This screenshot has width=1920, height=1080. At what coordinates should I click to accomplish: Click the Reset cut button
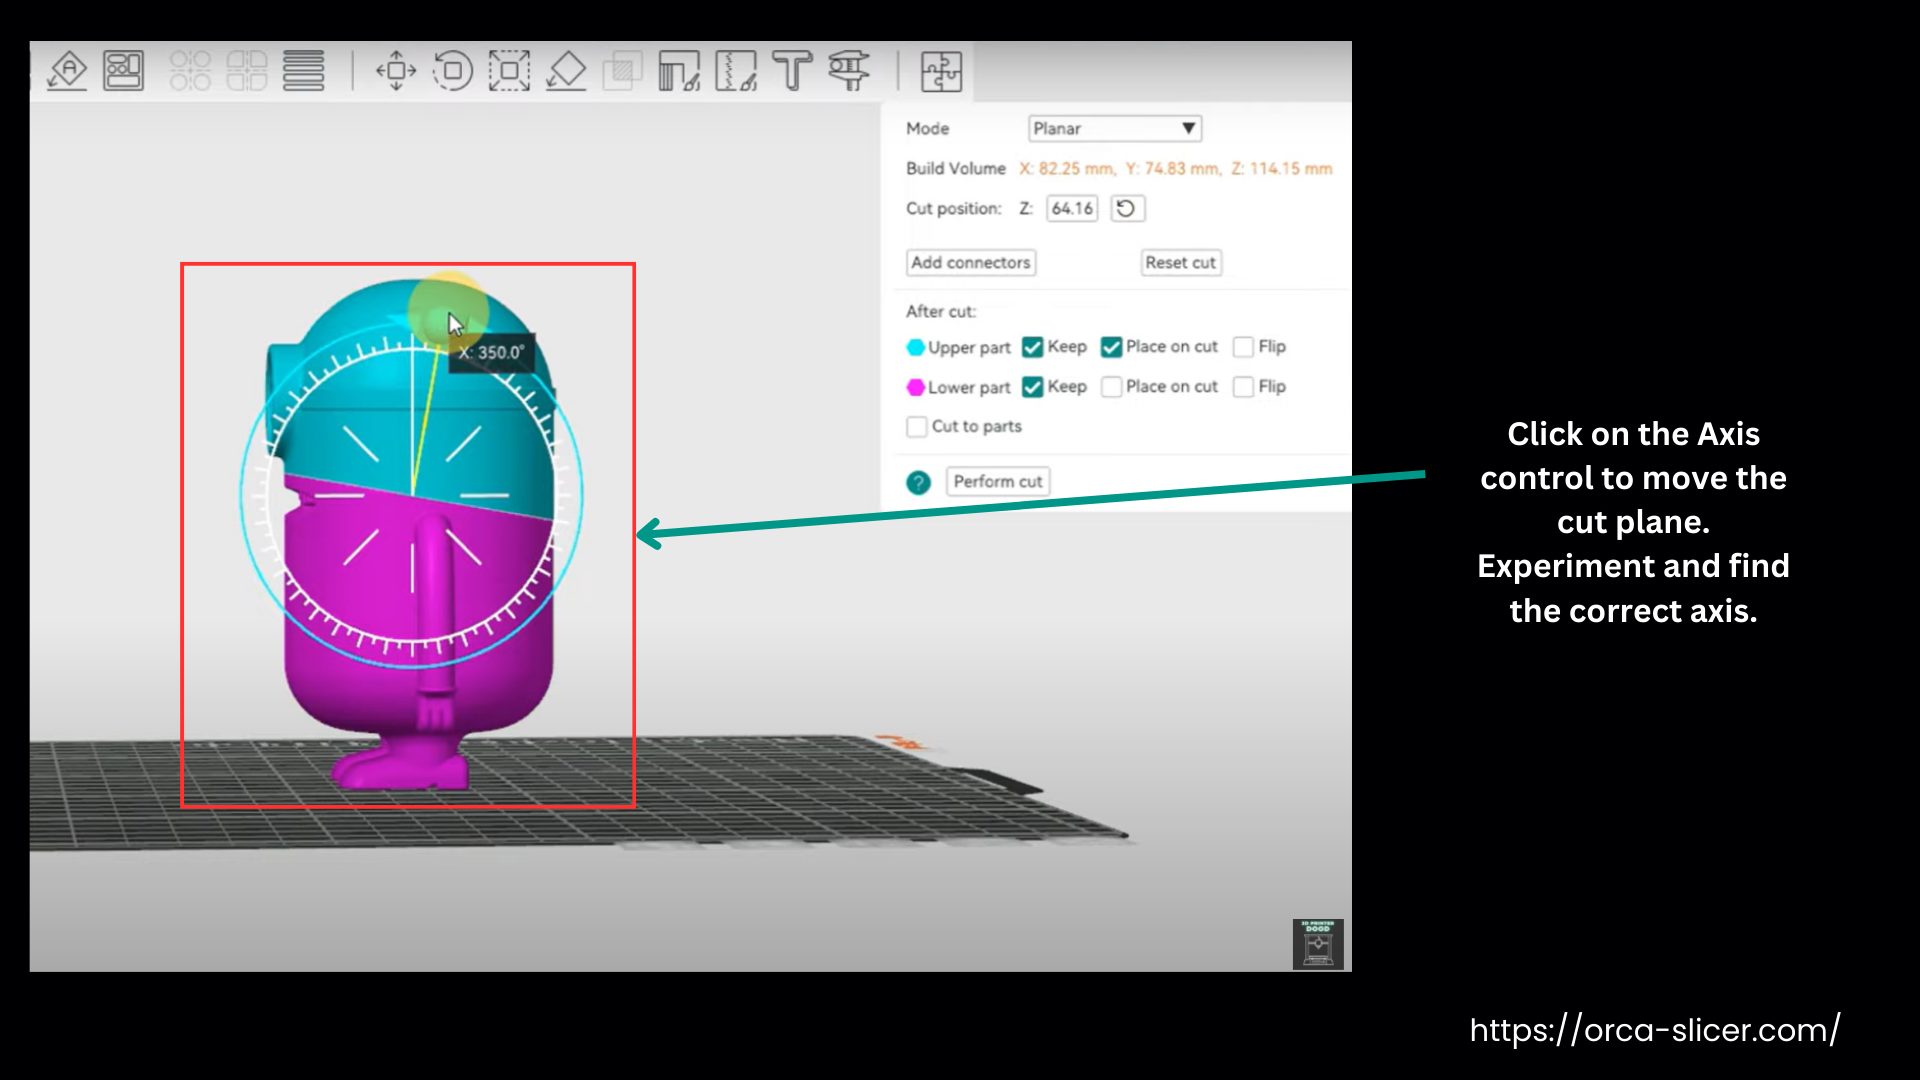pos(1181,262)
